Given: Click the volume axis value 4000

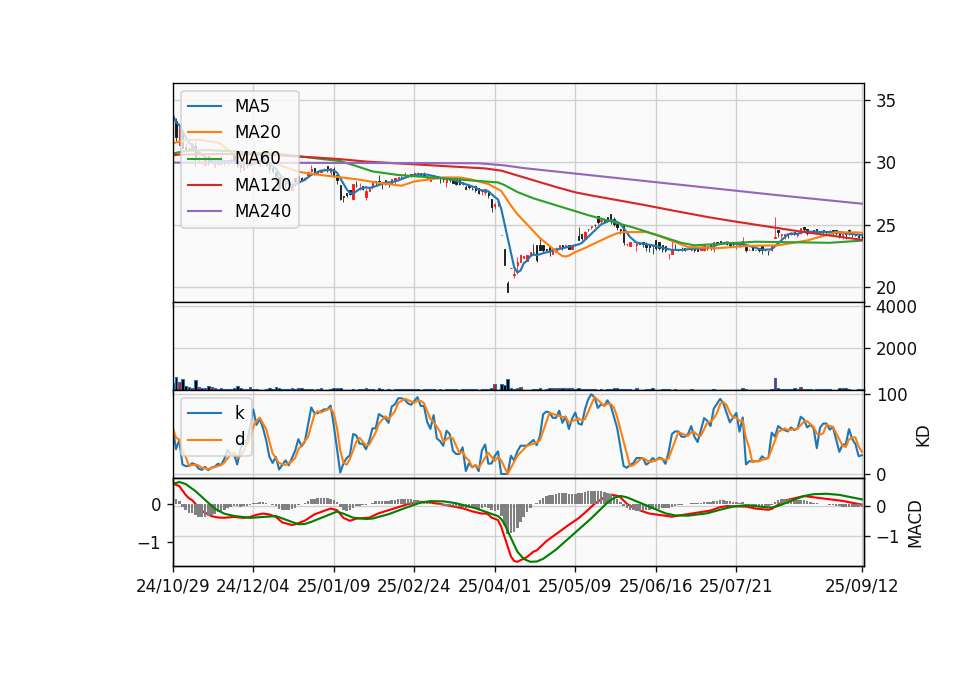Looking at the screenshot, I should pyautogui.click(x=896, y=307).
